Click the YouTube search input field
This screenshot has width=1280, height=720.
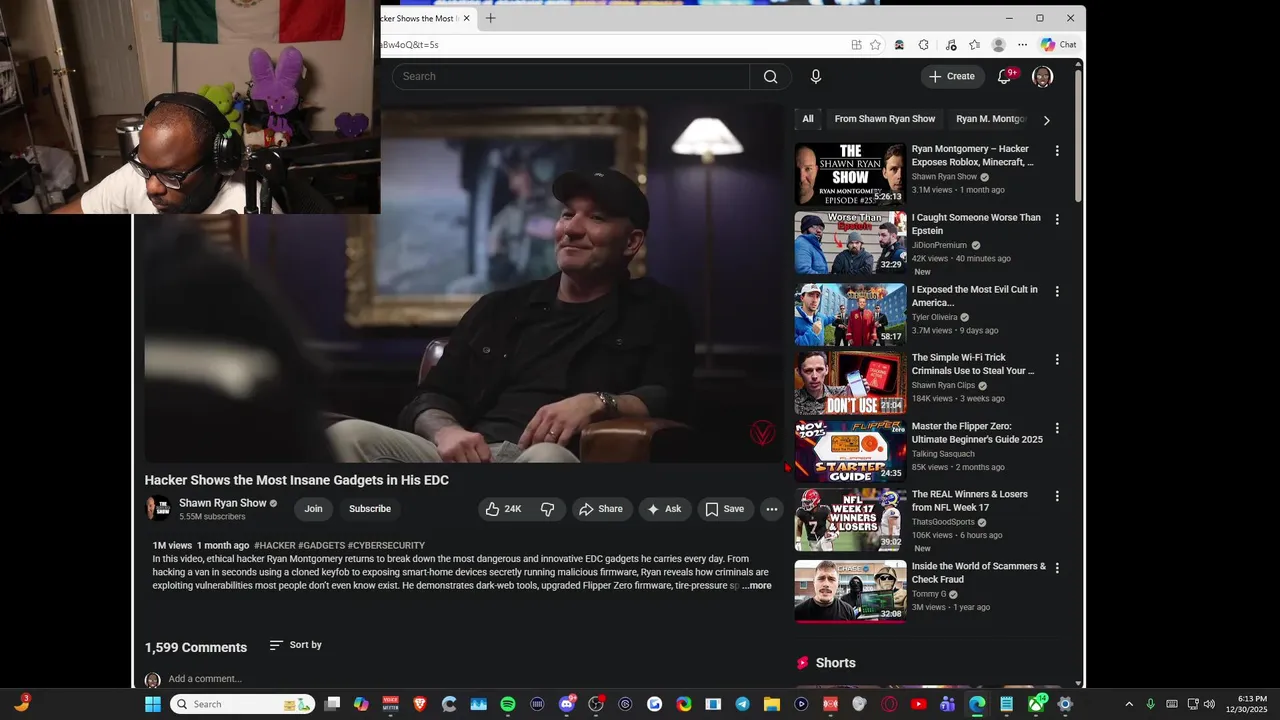(x=571, y=76)
